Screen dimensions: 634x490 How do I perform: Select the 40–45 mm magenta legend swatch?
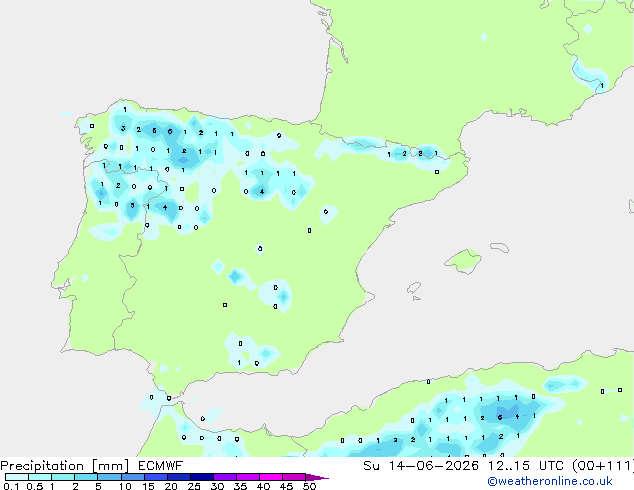pos(271,477)
